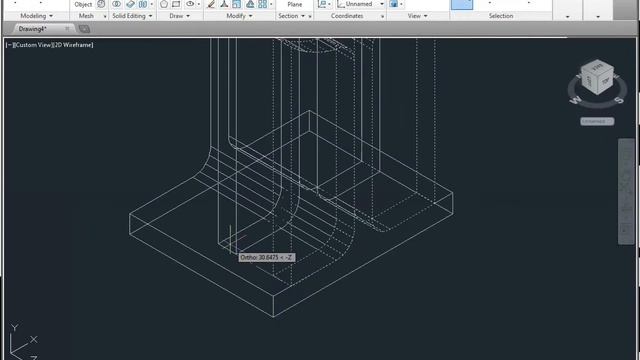Click the navigation bar on the right
The image size is (640, 360).
626,191
